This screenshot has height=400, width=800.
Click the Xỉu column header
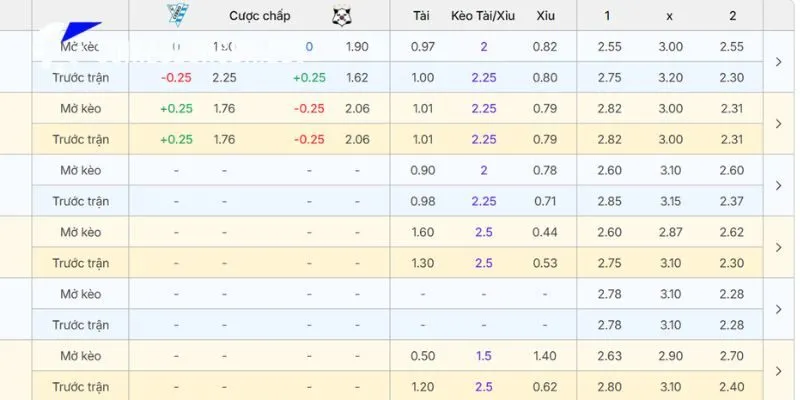[x=545, y=16]
